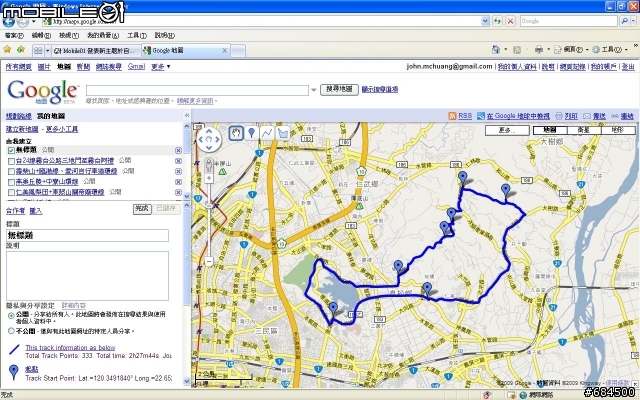Click the chain link icon
The width and height of the screenshot is (640, 400).
click(615, 116)
